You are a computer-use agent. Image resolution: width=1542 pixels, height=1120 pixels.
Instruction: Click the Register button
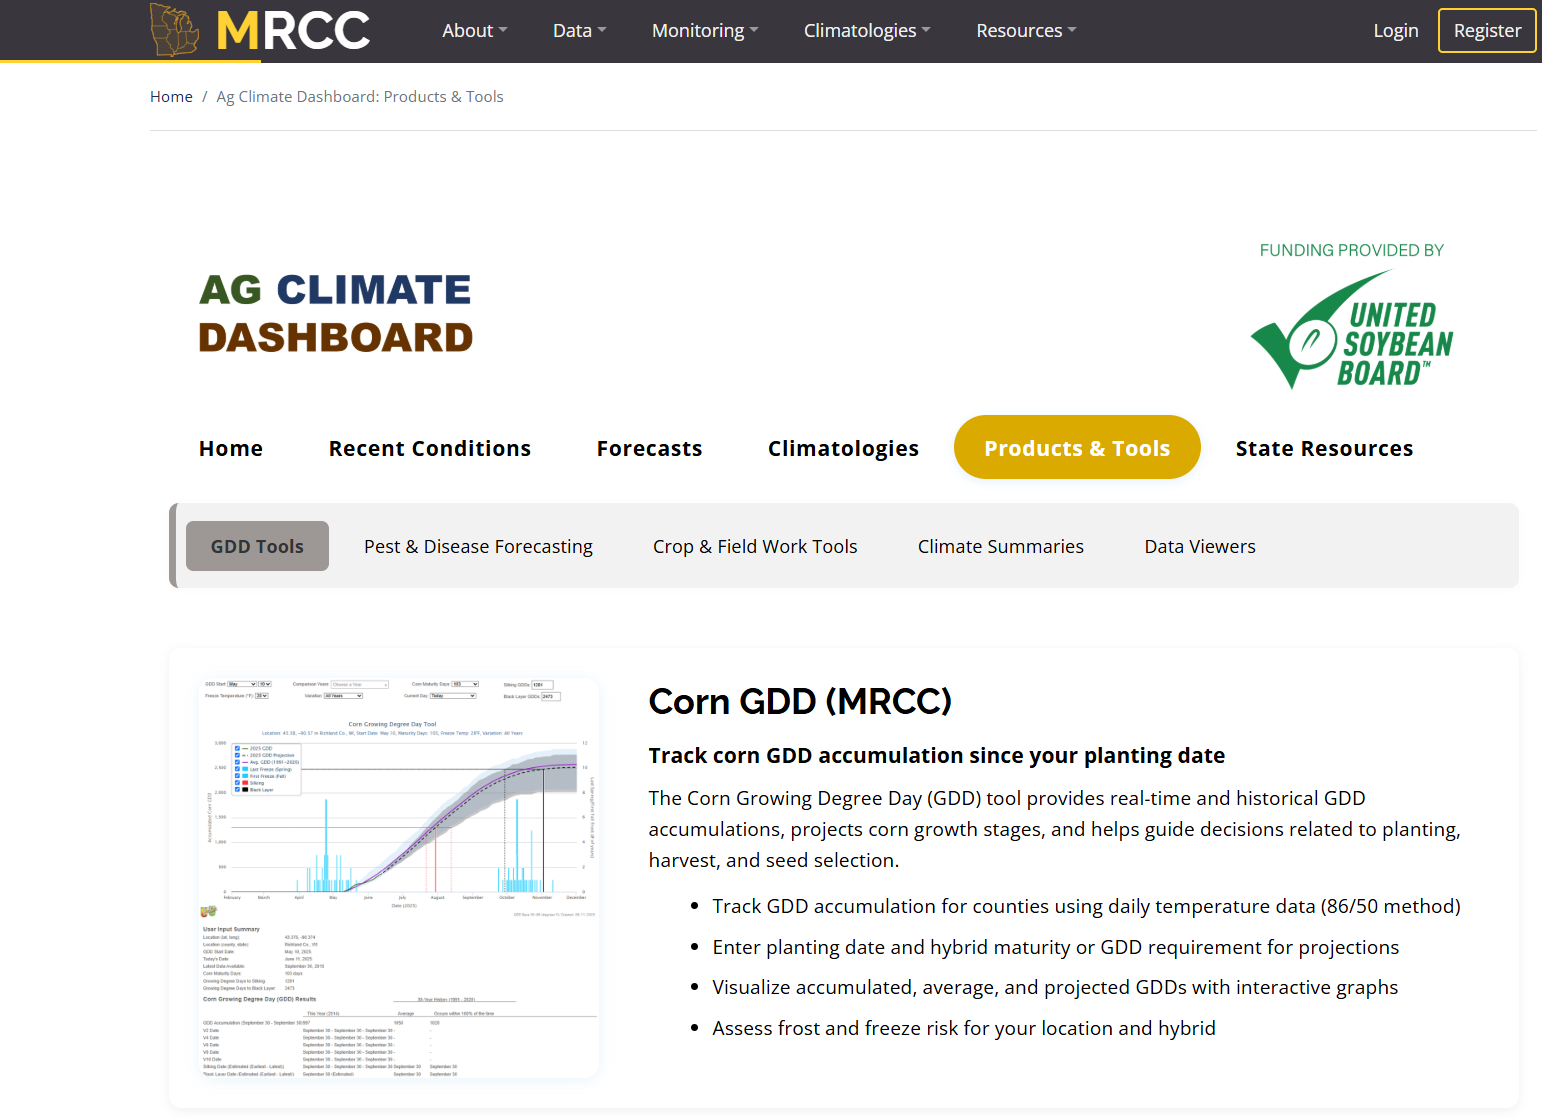click(x=1487, y=31)
